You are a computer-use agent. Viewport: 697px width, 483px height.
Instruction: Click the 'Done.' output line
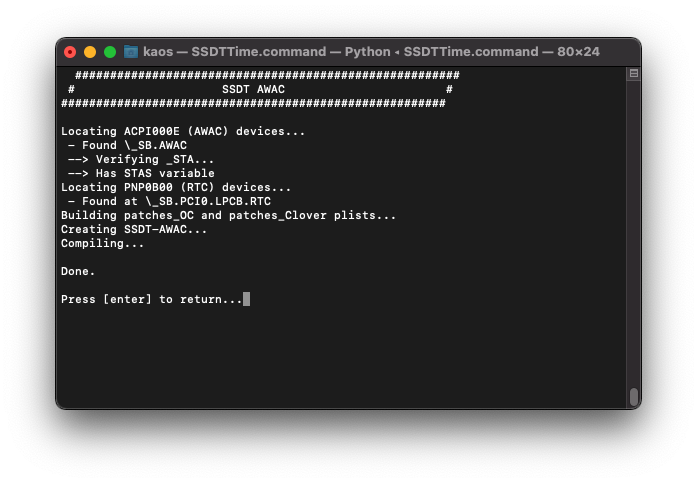pyautogui.click(x=78, y=271)
